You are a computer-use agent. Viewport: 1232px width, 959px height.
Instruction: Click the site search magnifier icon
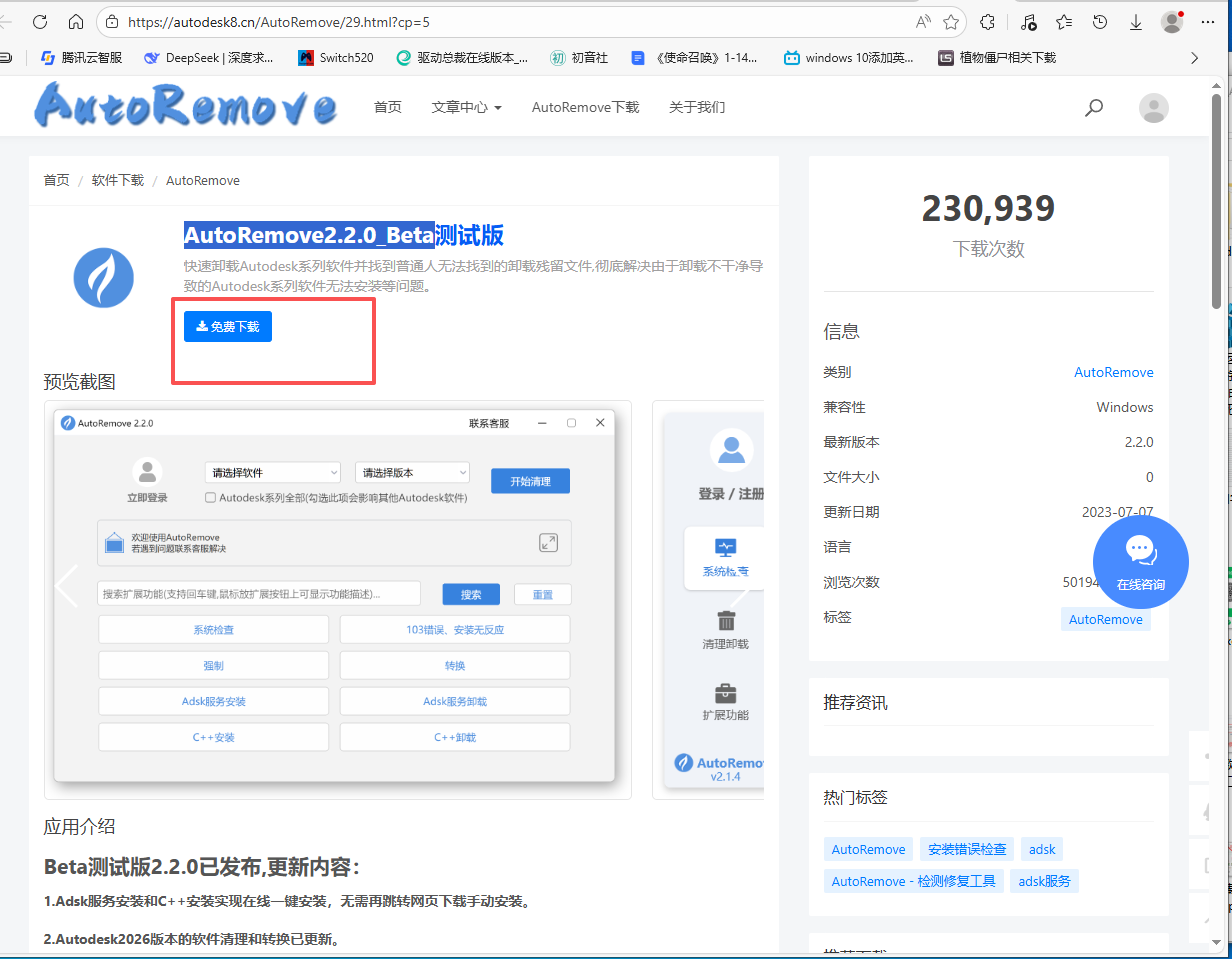1094,107
